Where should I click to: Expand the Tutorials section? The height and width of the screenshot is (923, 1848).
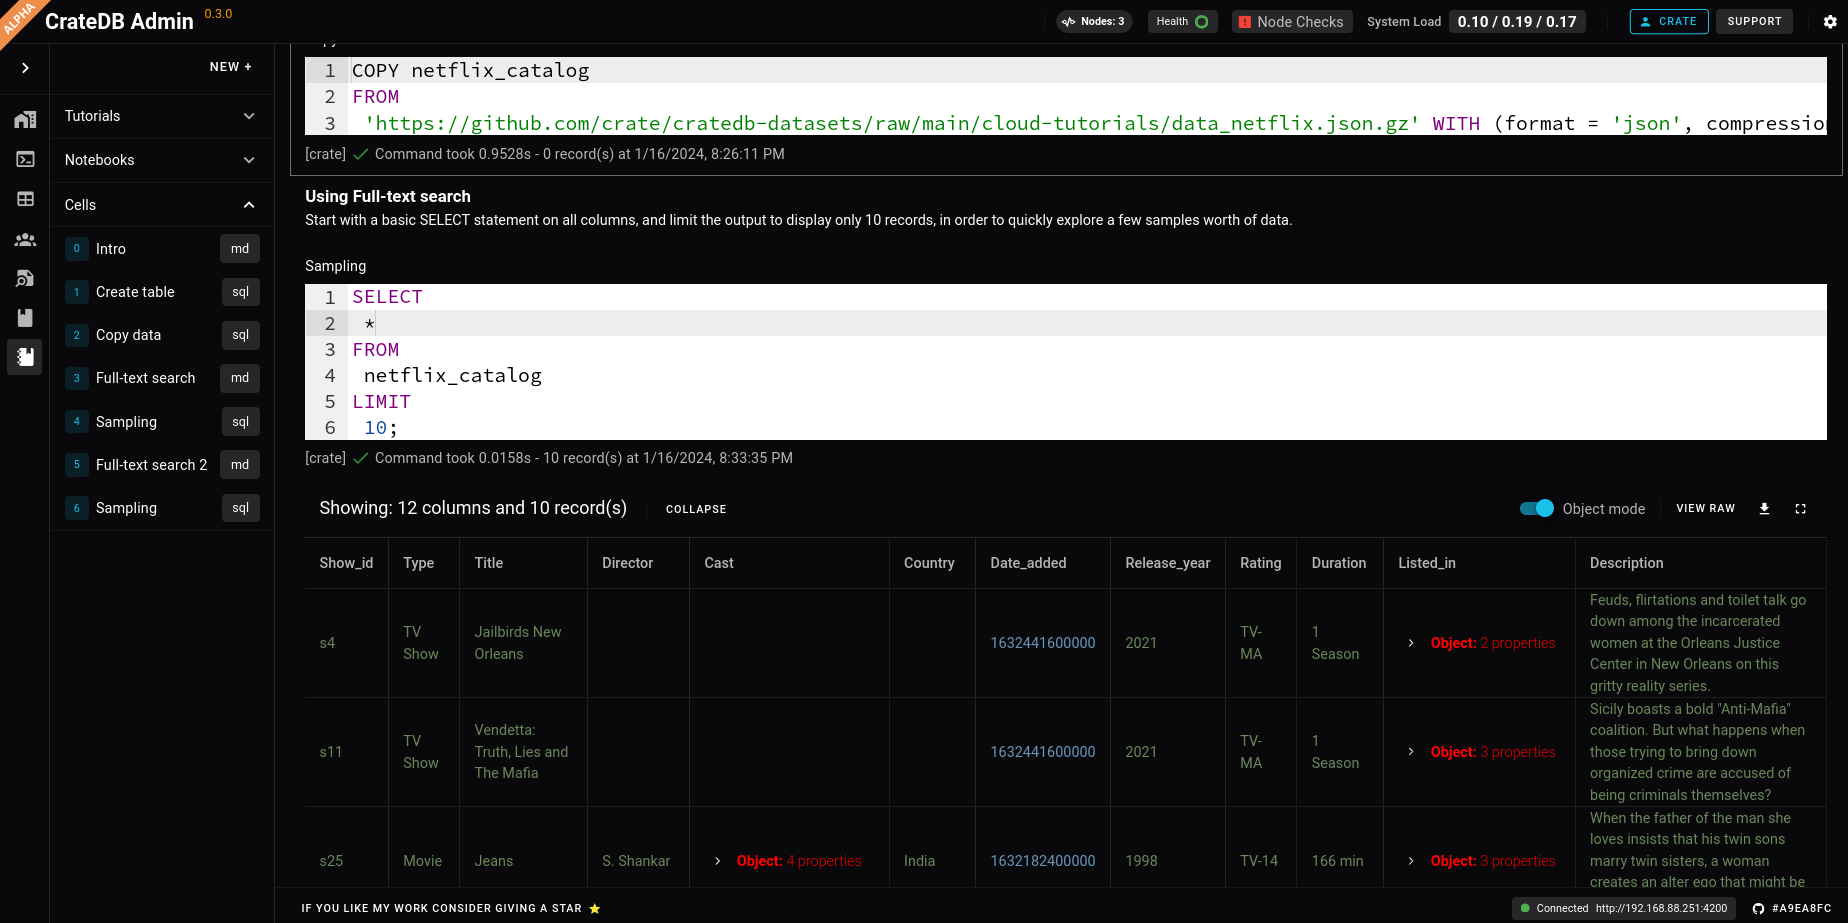161,116
